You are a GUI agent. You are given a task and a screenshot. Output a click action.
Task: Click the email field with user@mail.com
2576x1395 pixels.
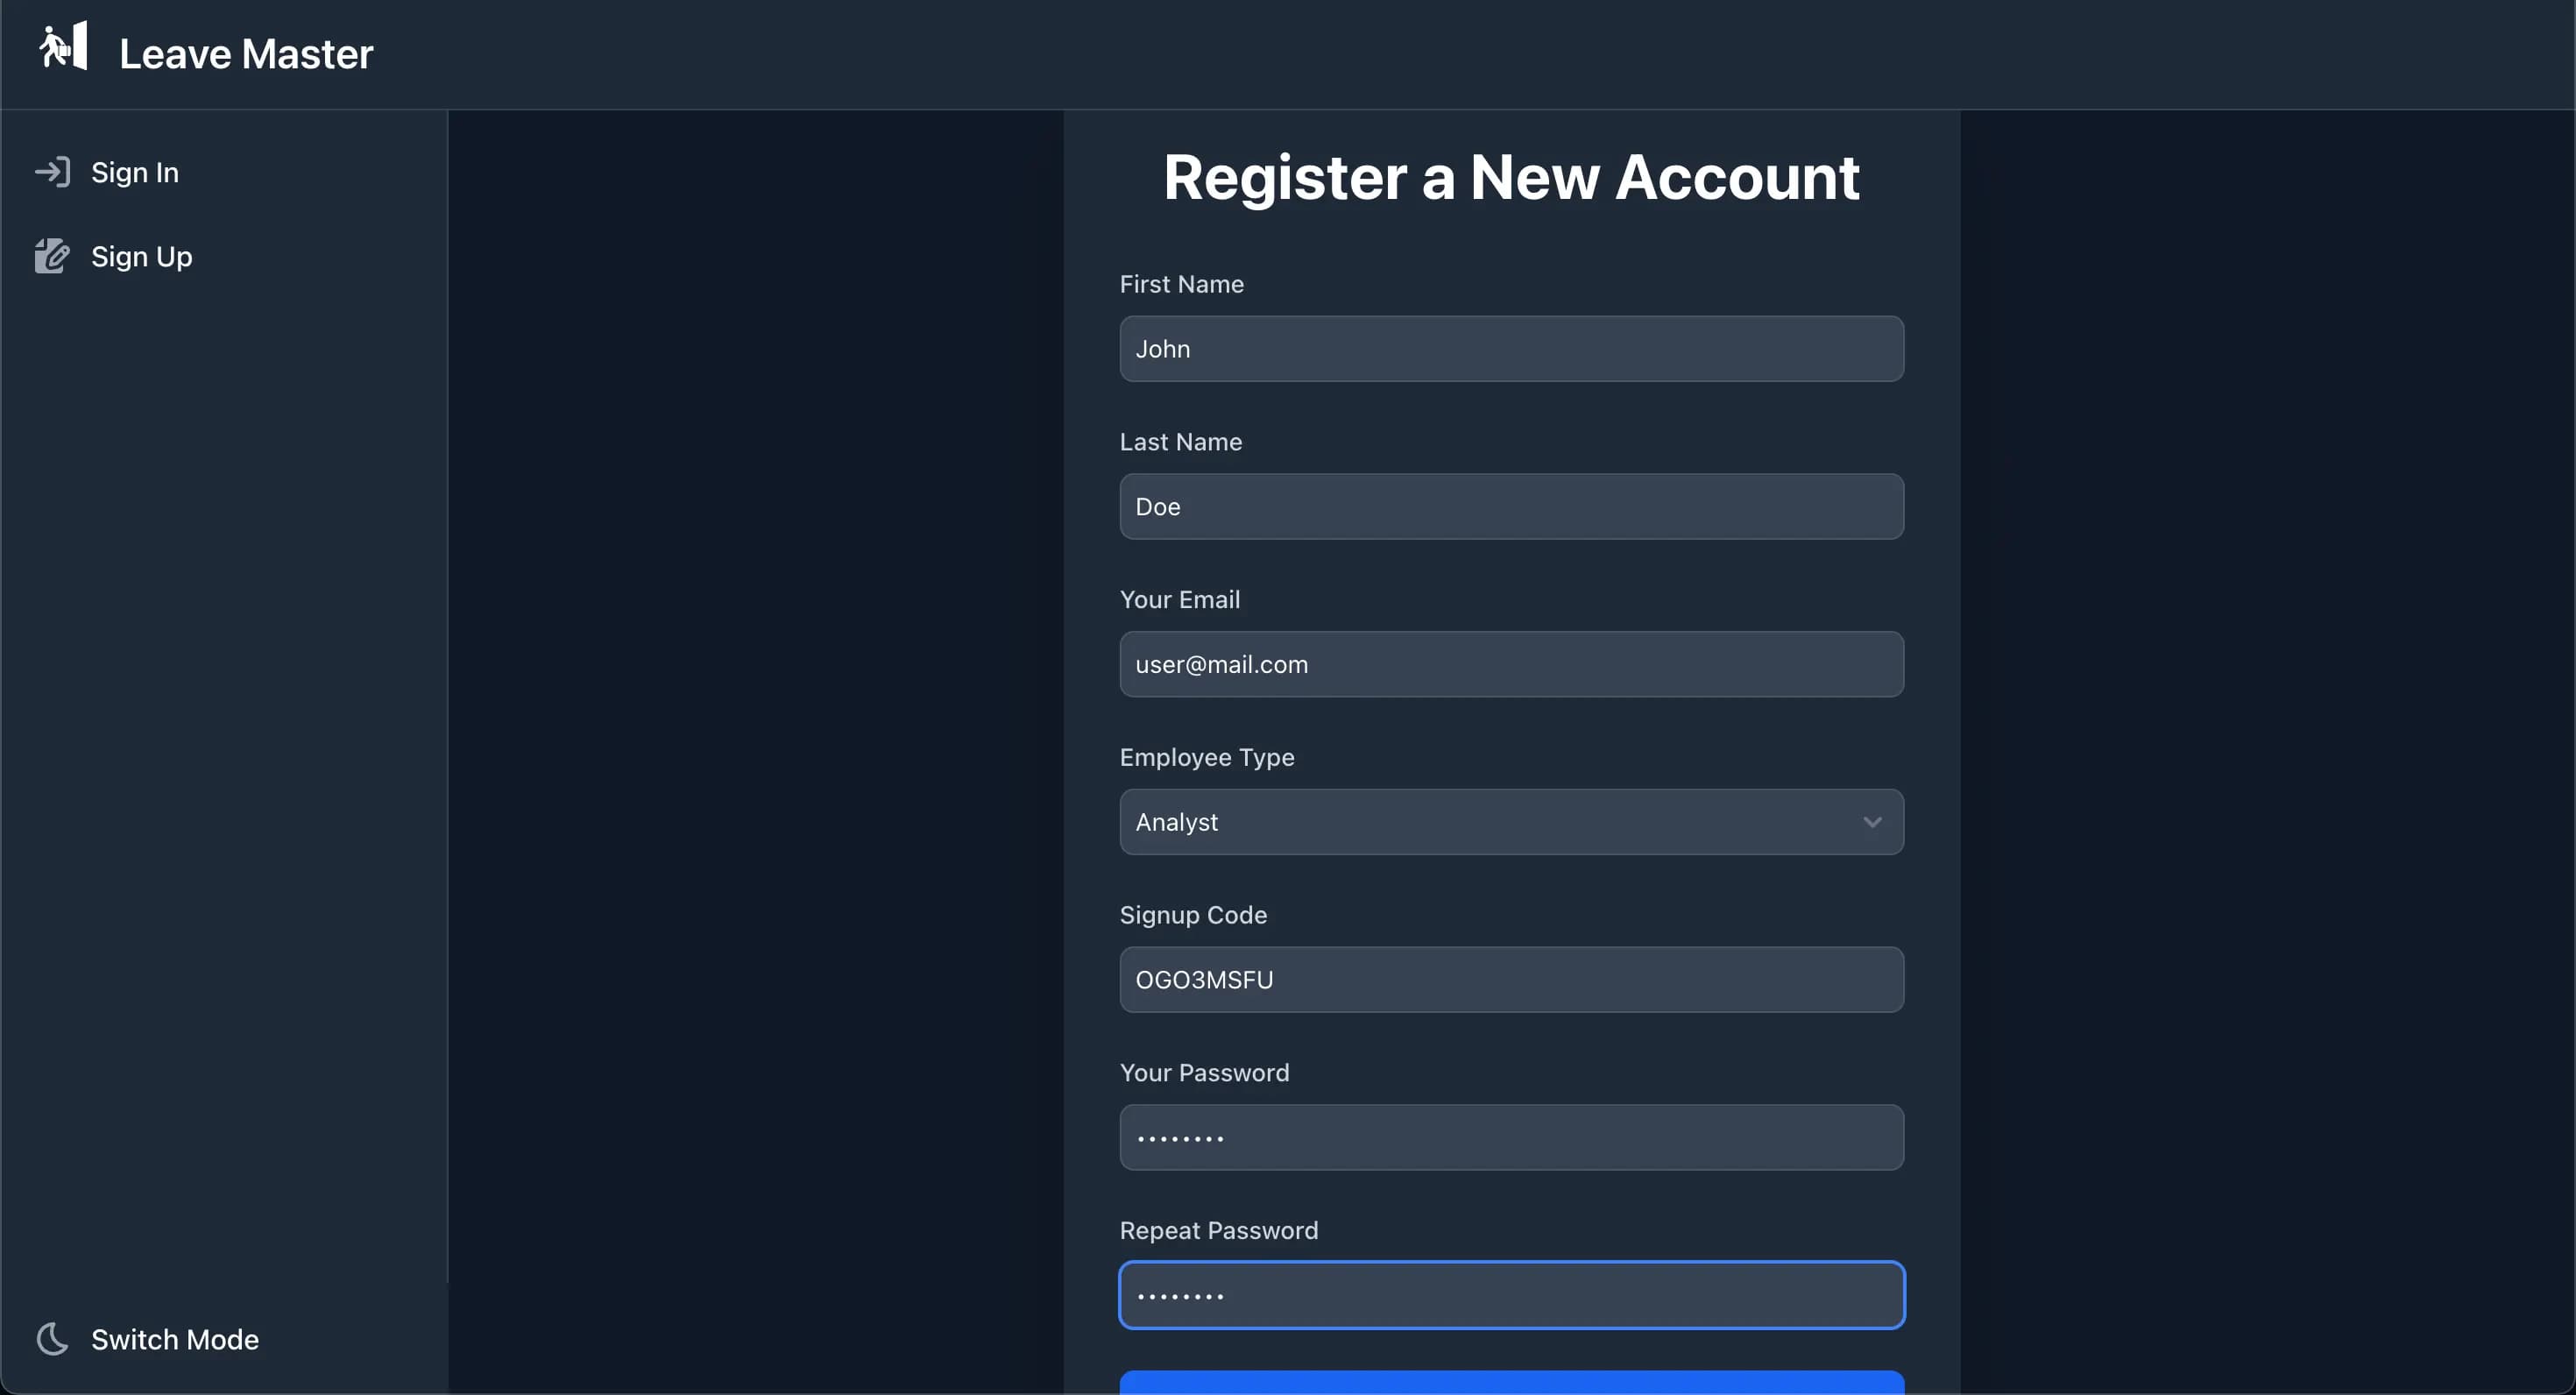[x=1511, y=664]
